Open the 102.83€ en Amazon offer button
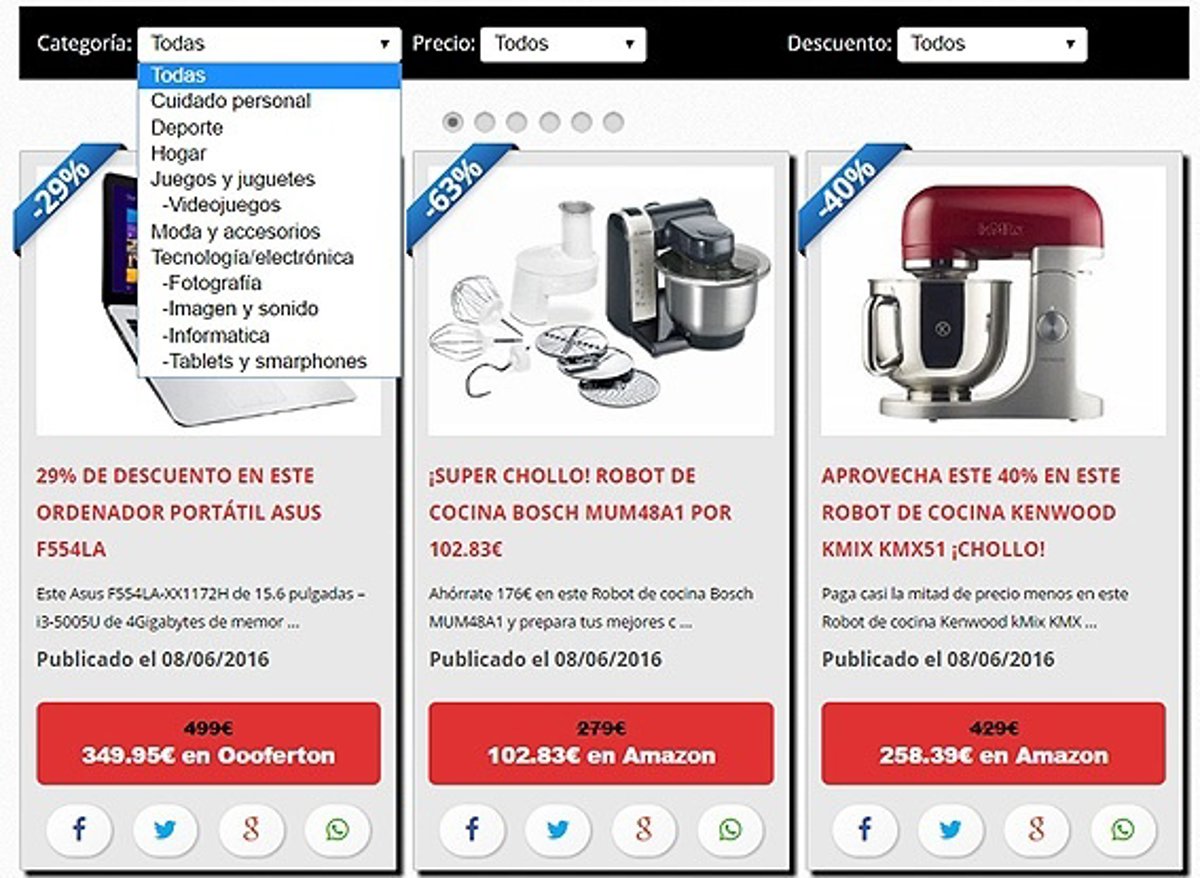 point(601,743)
